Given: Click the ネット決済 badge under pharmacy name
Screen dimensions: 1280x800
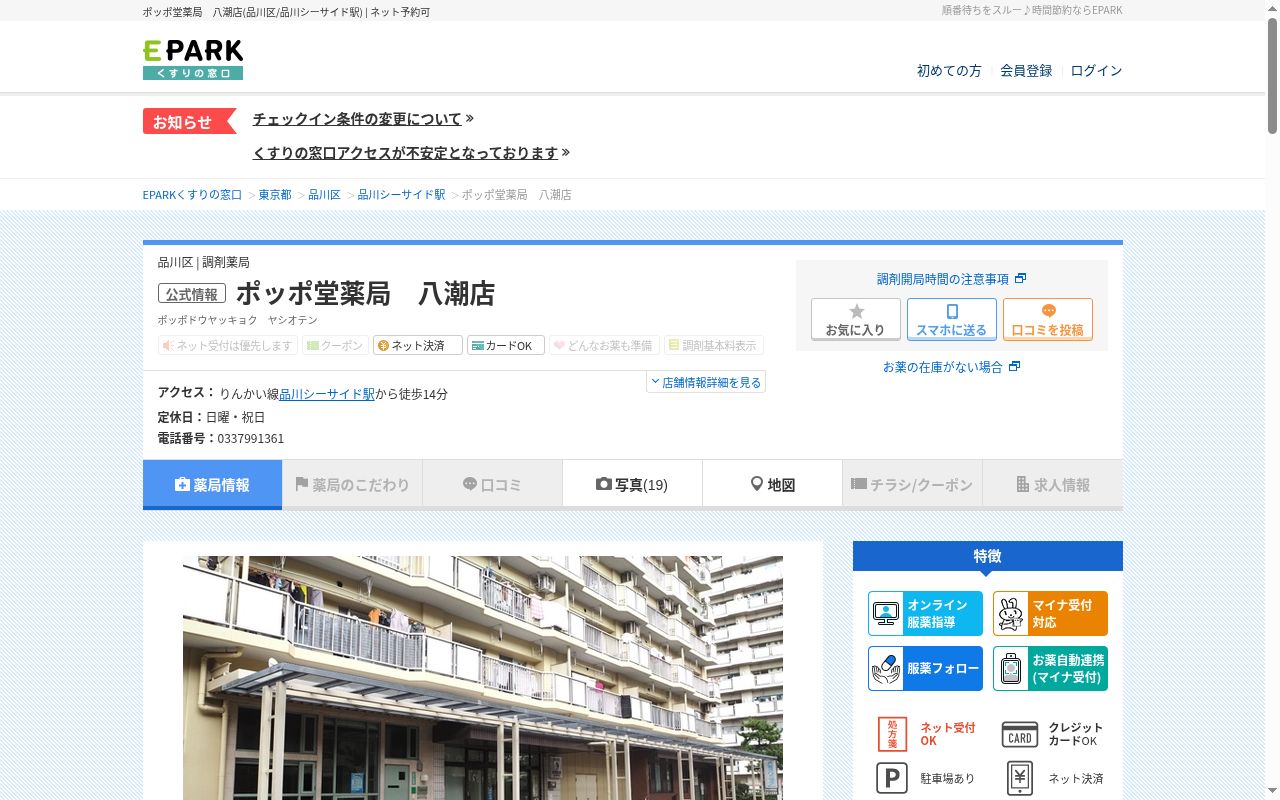Looking at the screenshot, I should 418,345.
